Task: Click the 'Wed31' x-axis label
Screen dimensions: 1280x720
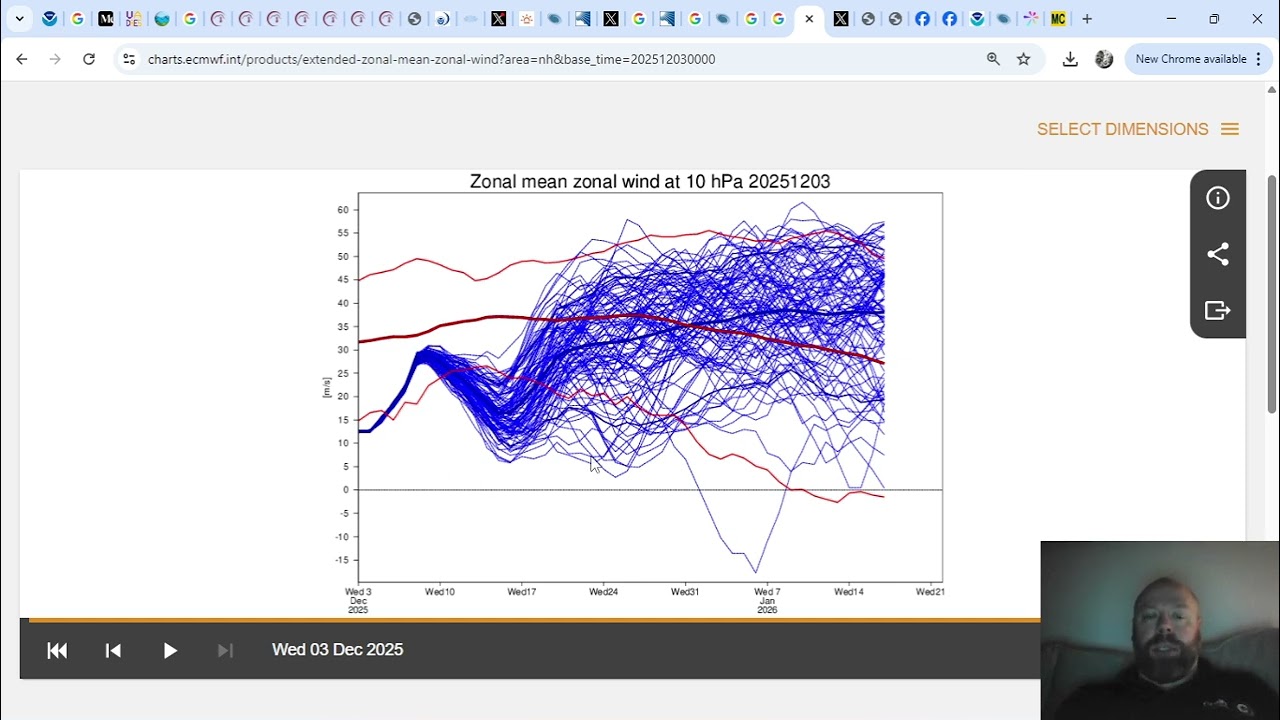Action: 685,592
